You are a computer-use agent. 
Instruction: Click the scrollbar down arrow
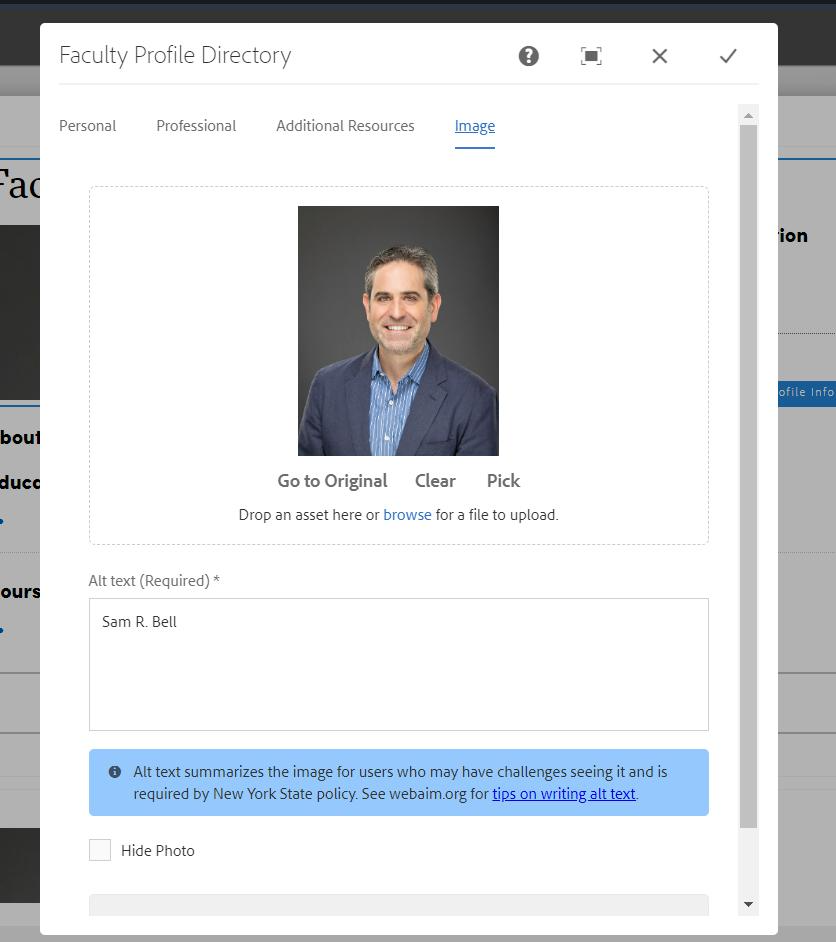(748, 904)
